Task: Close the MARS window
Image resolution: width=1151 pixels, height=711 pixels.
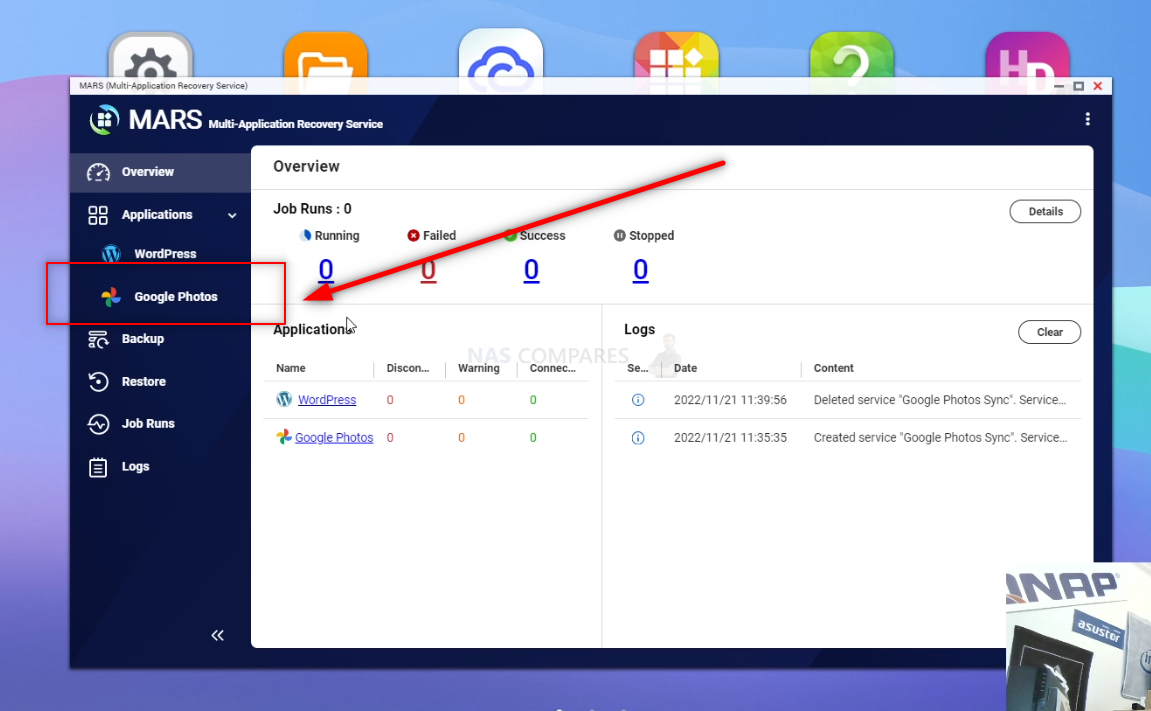Action: click(1097, 87)
